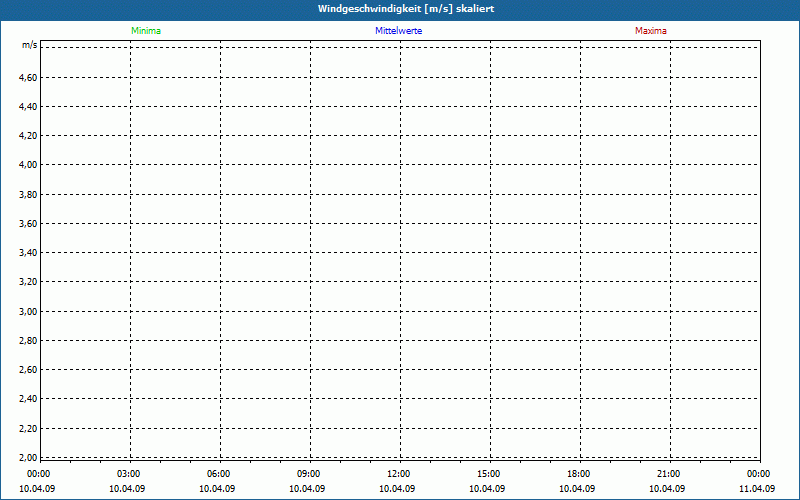Image resolution: width=800 pixels, height=500 pixels.
Task: Select the 3,80 y-axis value
Action: click(28, 194)
